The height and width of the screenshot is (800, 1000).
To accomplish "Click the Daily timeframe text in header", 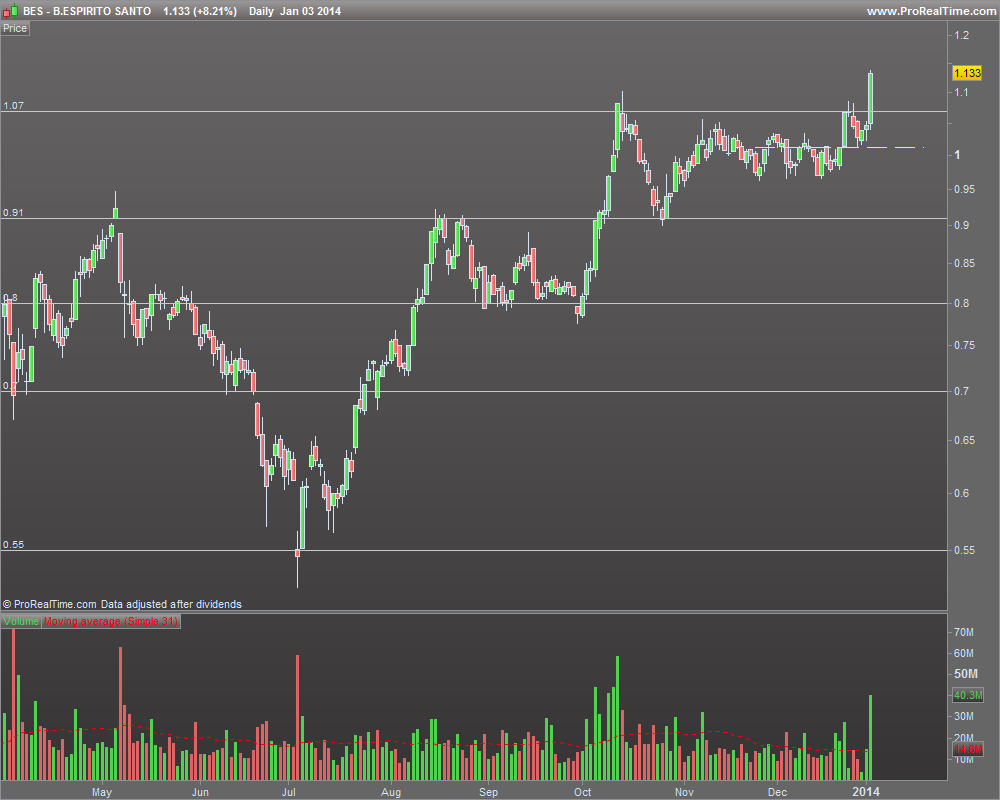I will [261, 11].
